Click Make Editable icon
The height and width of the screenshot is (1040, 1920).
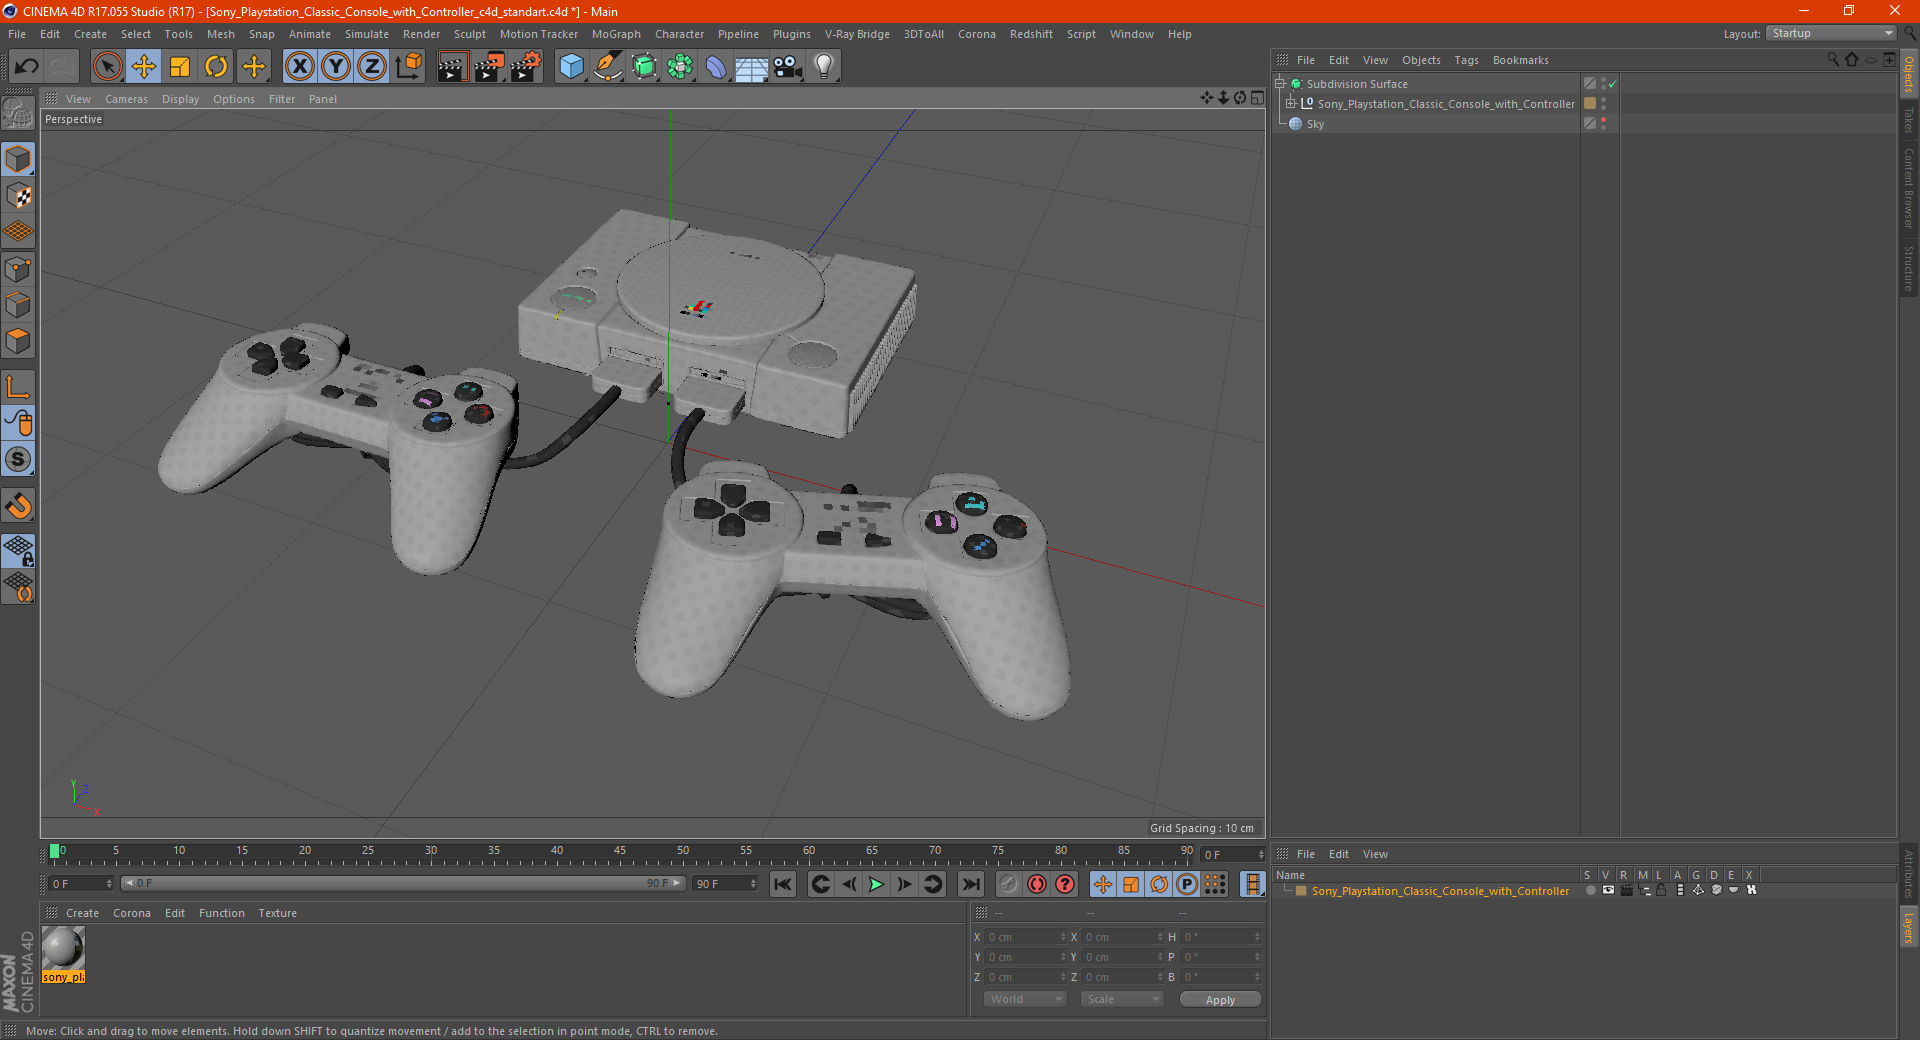click(18, 114)
